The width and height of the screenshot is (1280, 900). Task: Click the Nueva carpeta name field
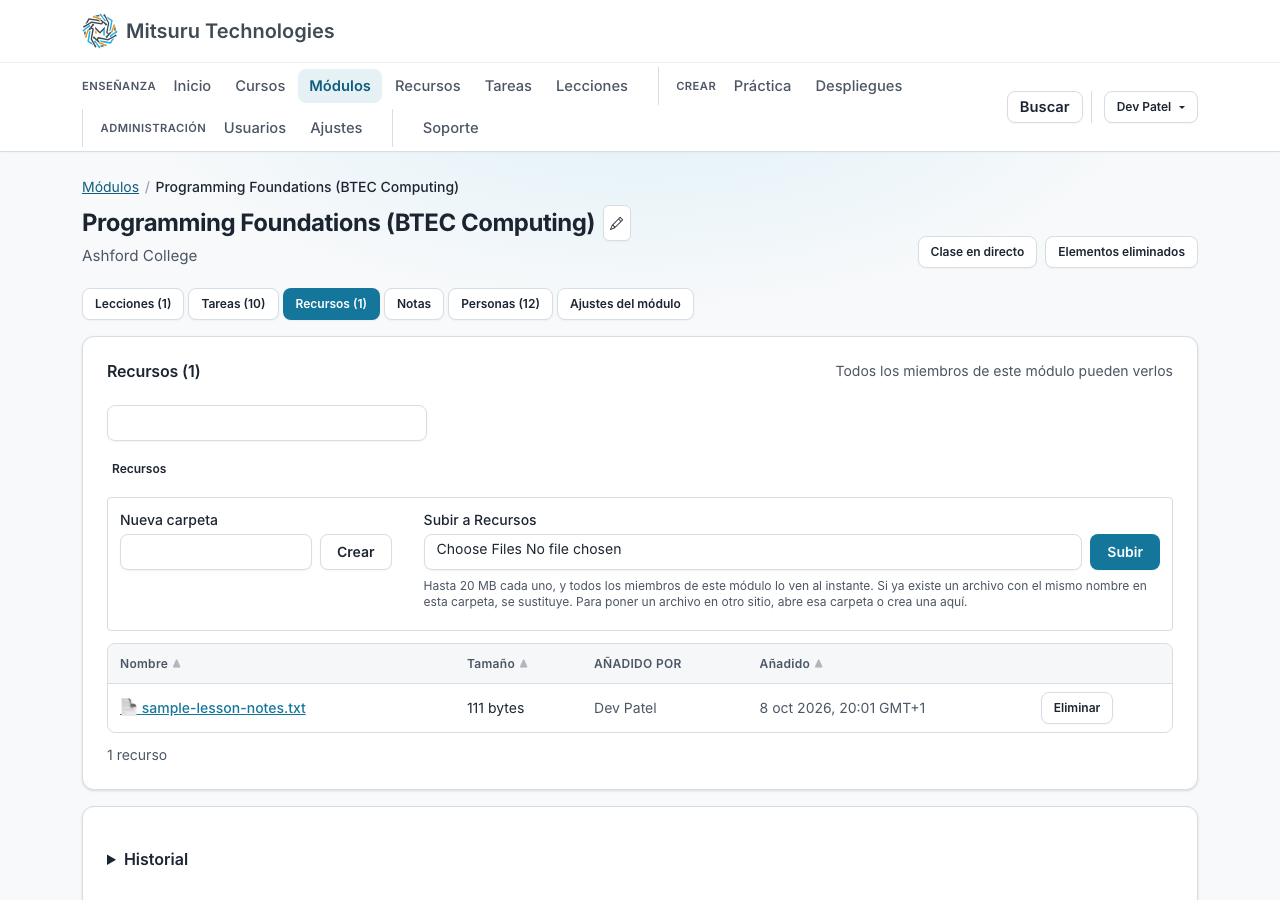216,552
